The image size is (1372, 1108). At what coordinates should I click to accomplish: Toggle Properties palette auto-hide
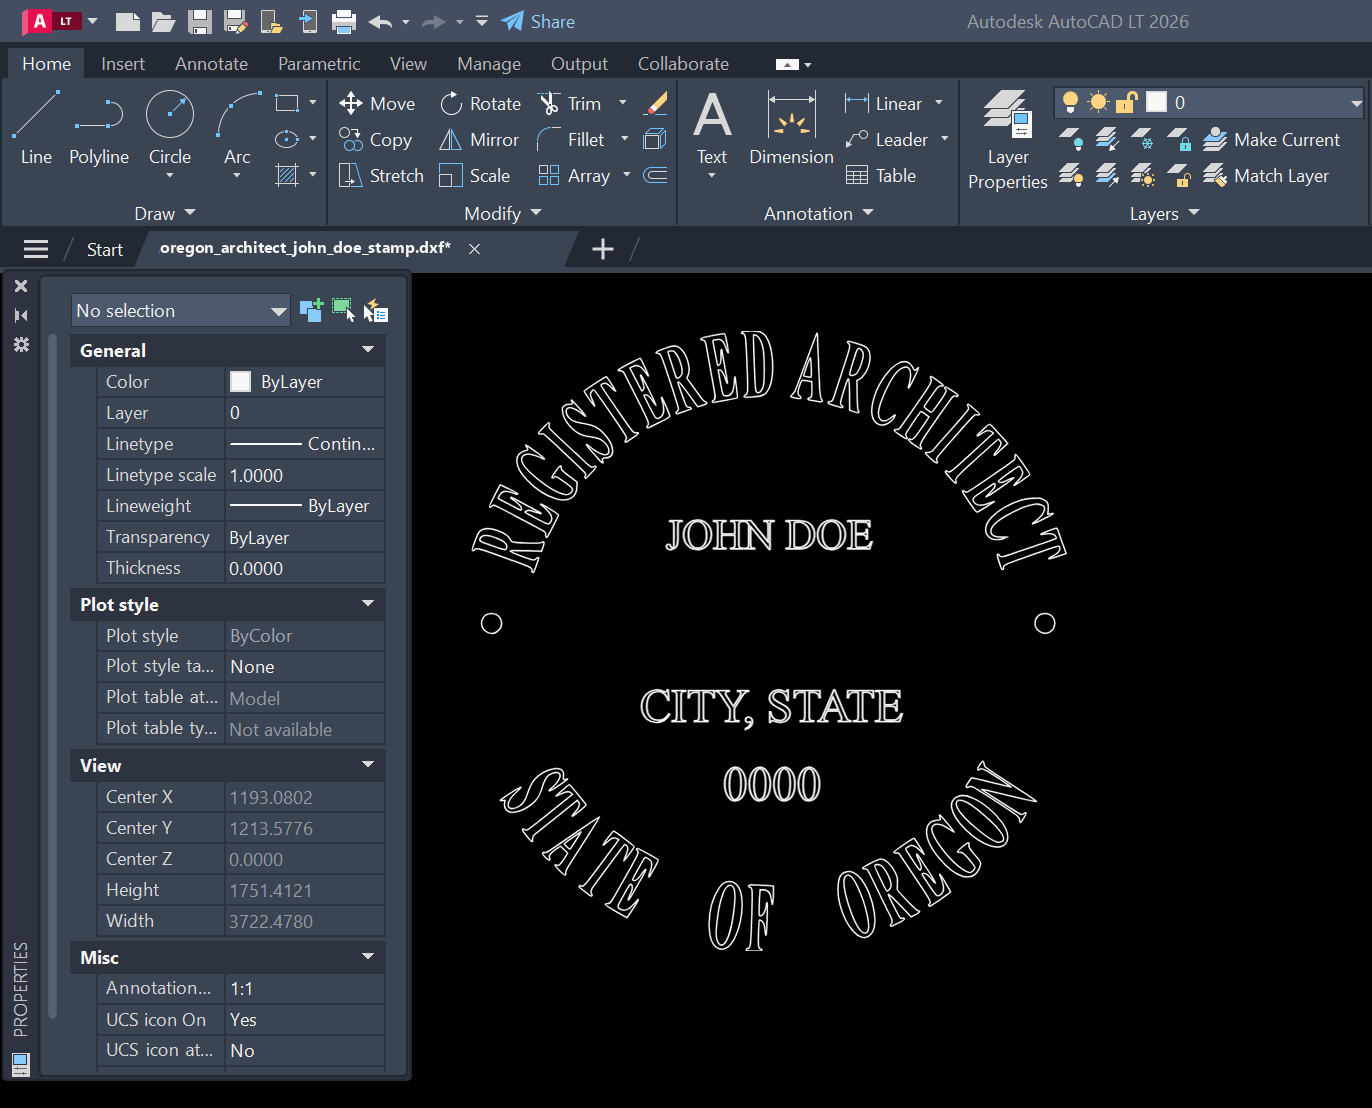click(21, 315)
